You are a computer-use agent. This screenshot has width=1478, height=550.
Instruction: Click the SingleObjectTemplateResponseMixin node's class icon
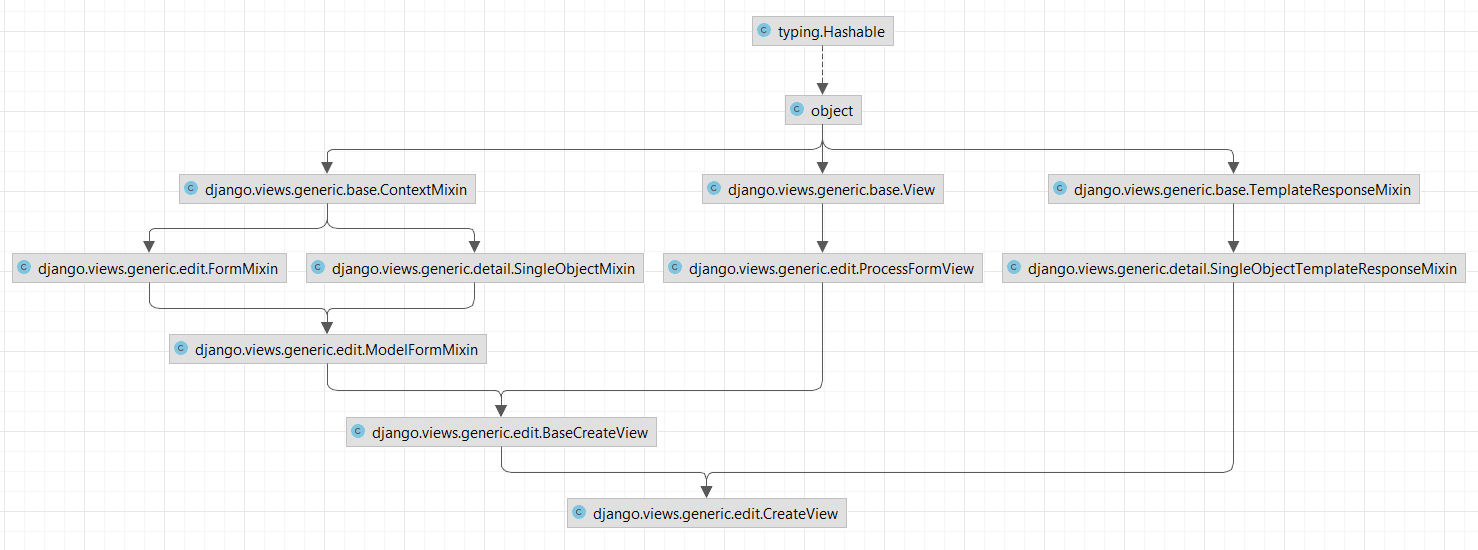1015,268
